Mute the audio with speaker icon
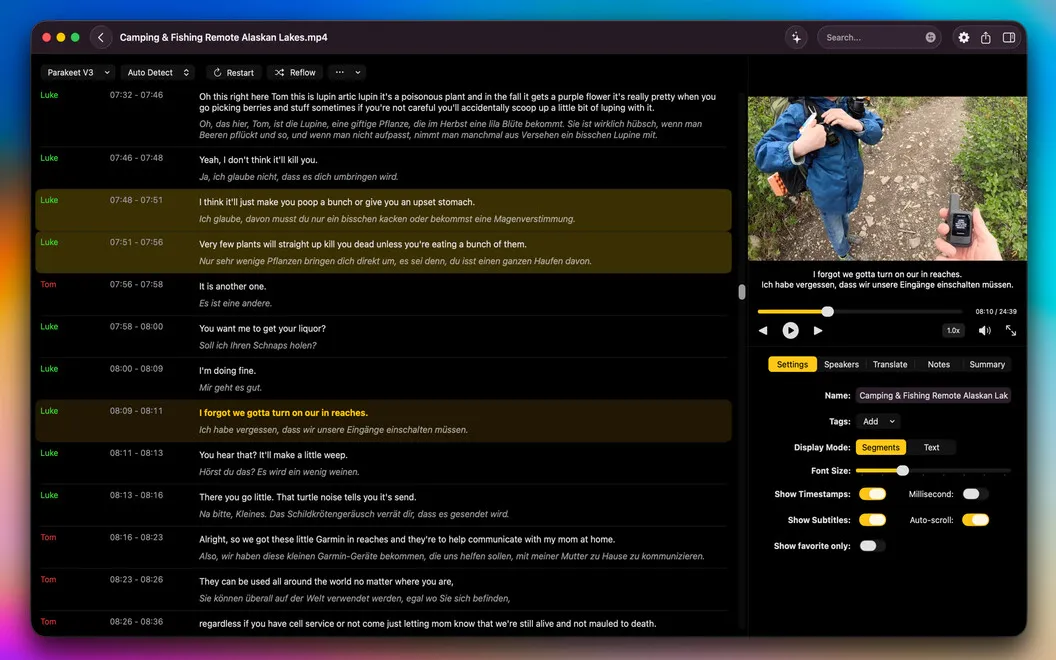The width and height of the screenshot is (1056, 660). click(985, 331)
